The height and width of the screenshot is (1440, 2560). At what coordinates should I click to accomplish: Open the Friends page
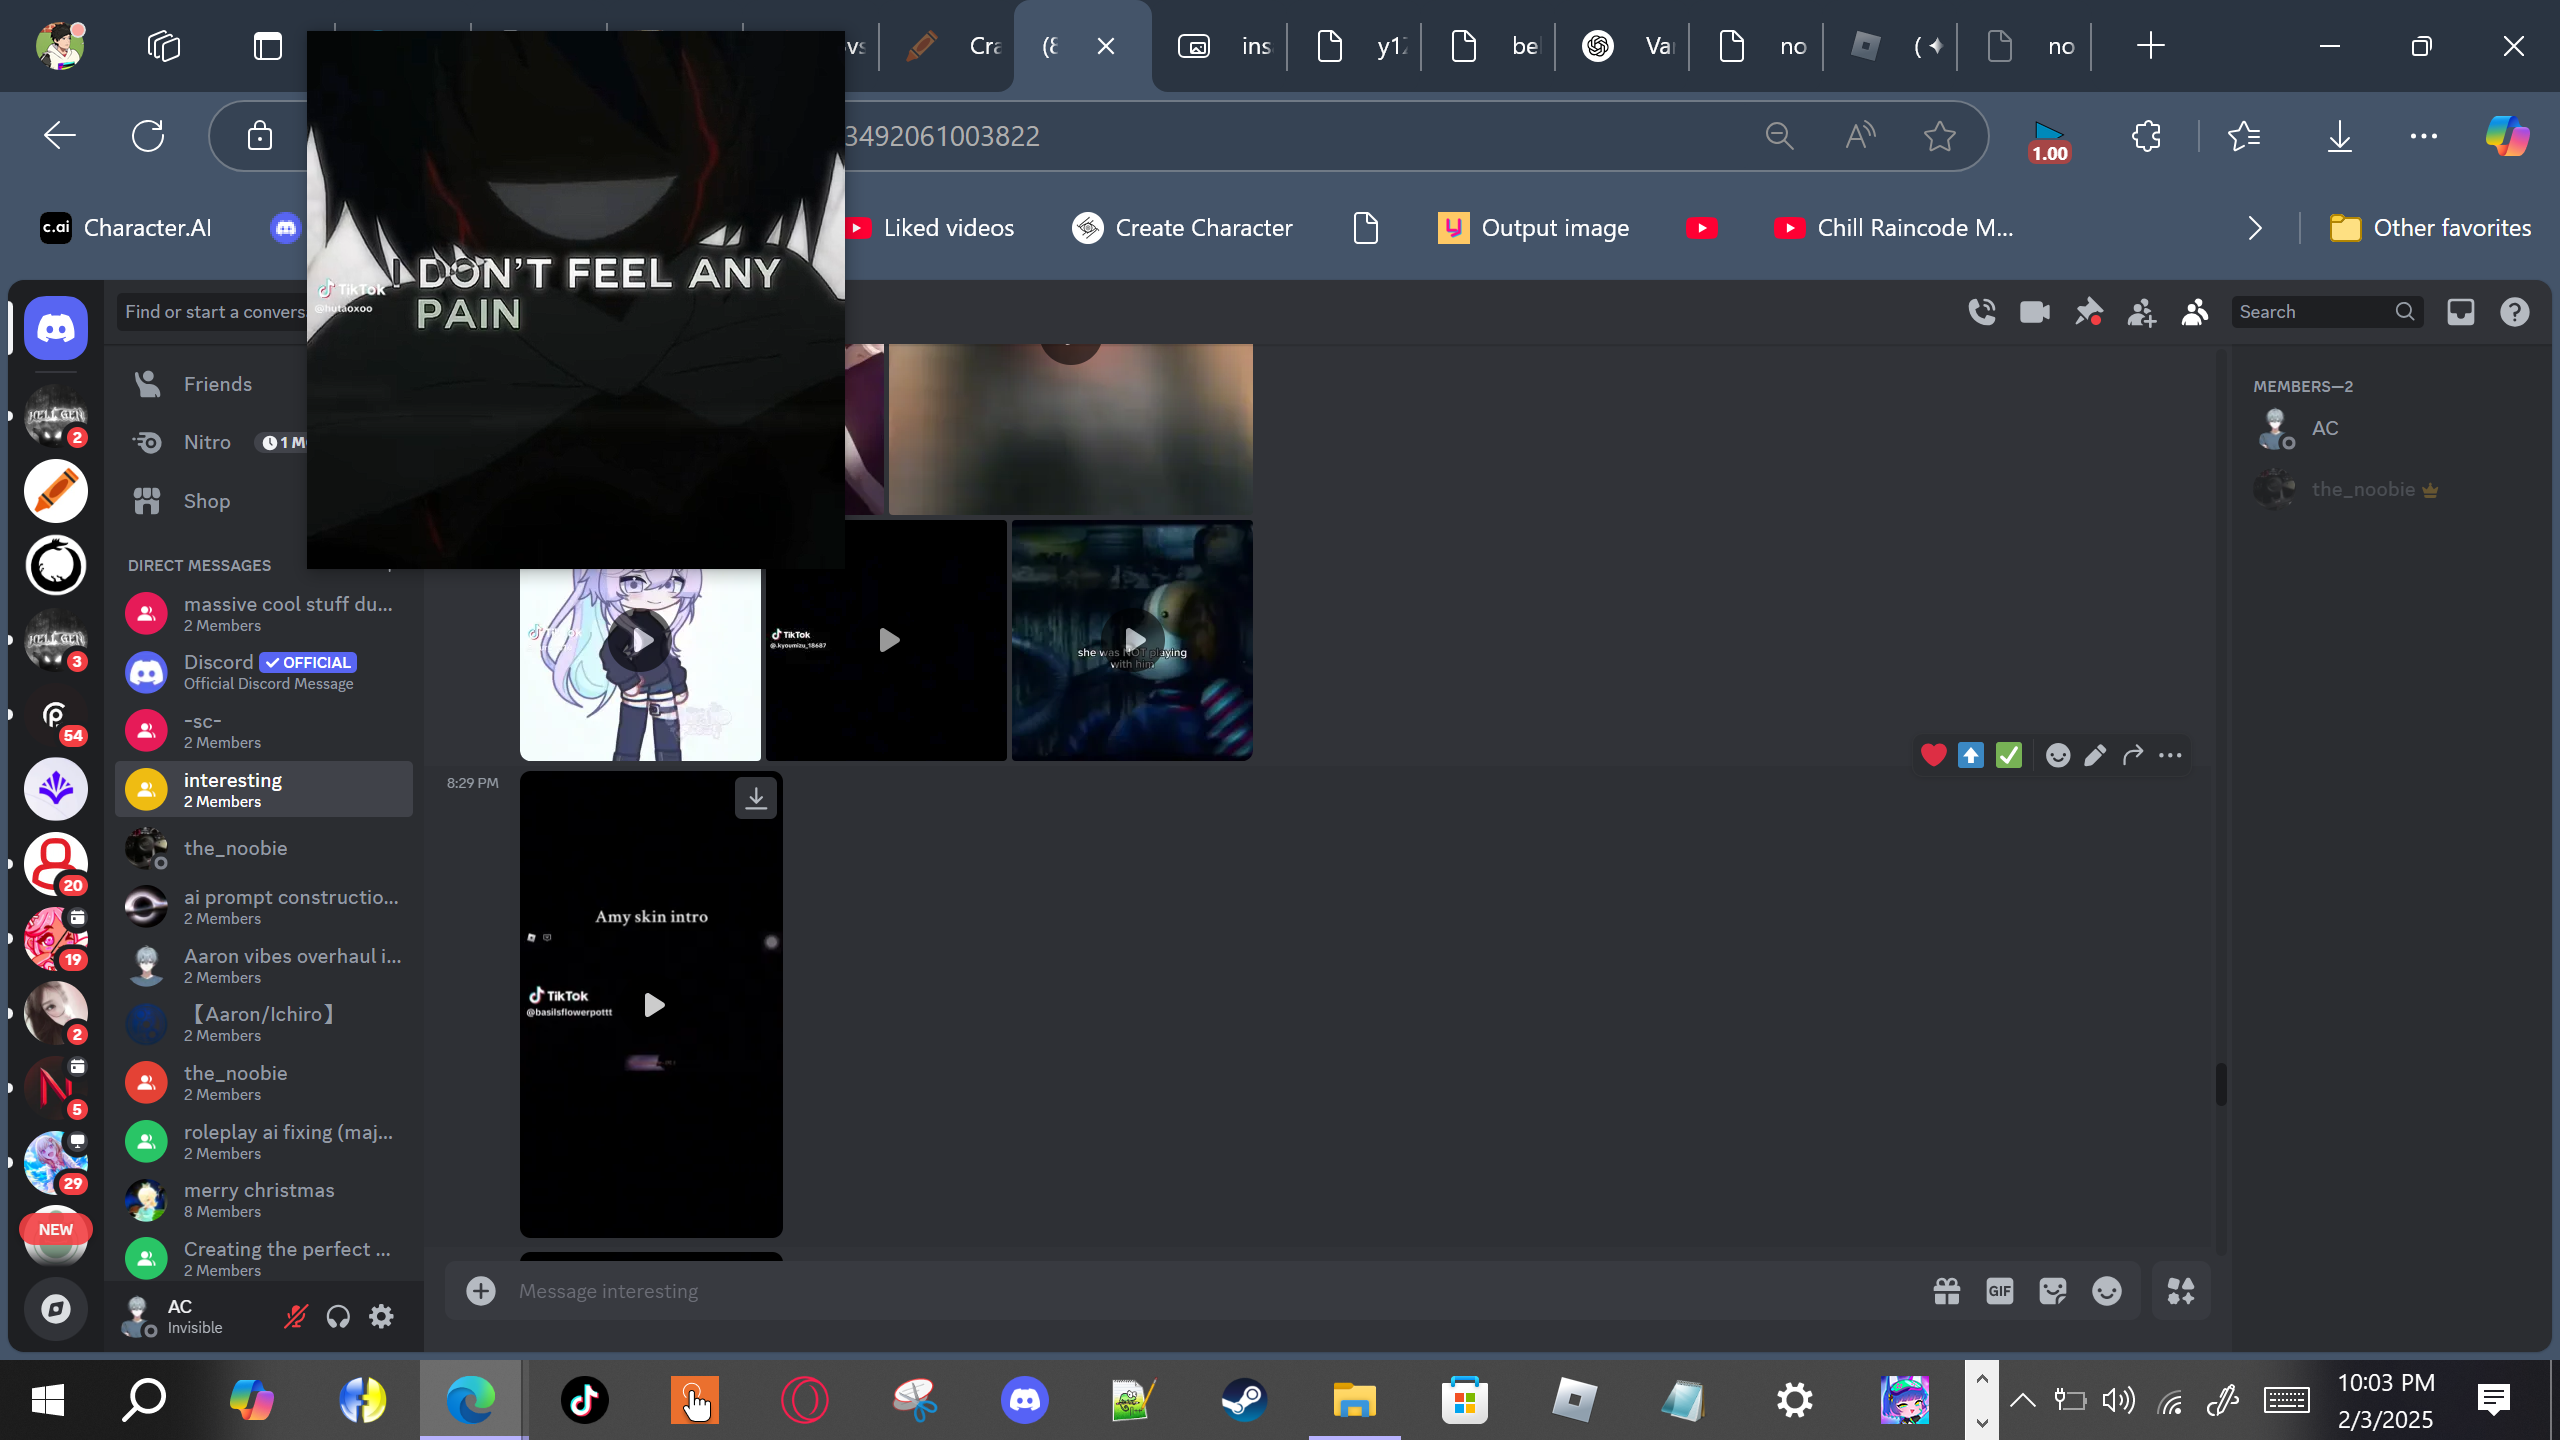pos(218,384)
